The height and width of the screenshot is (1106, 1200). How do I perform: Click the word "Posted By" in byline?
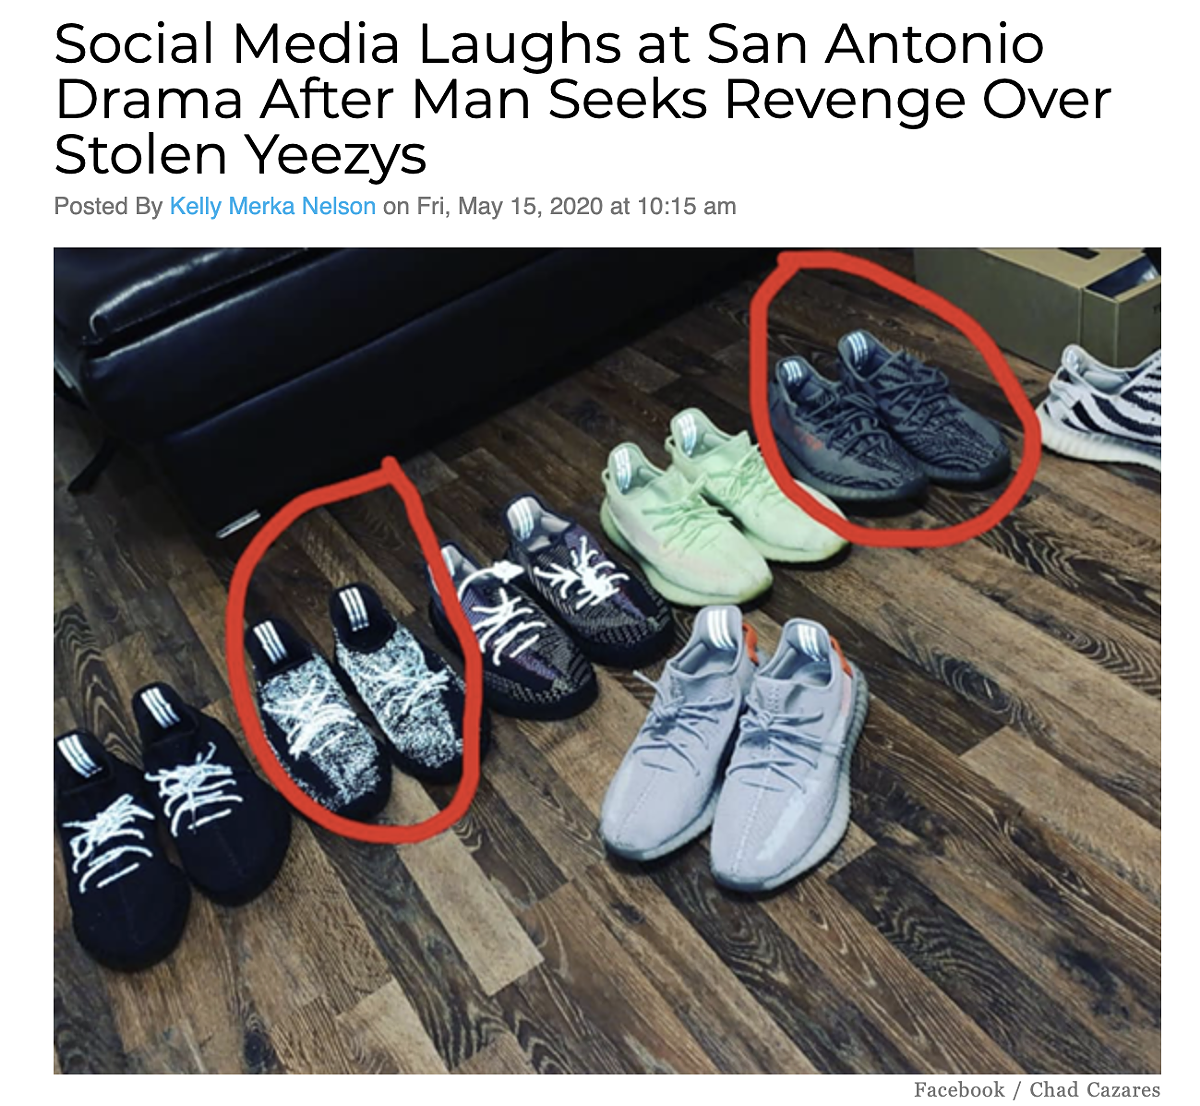[108, 207]
